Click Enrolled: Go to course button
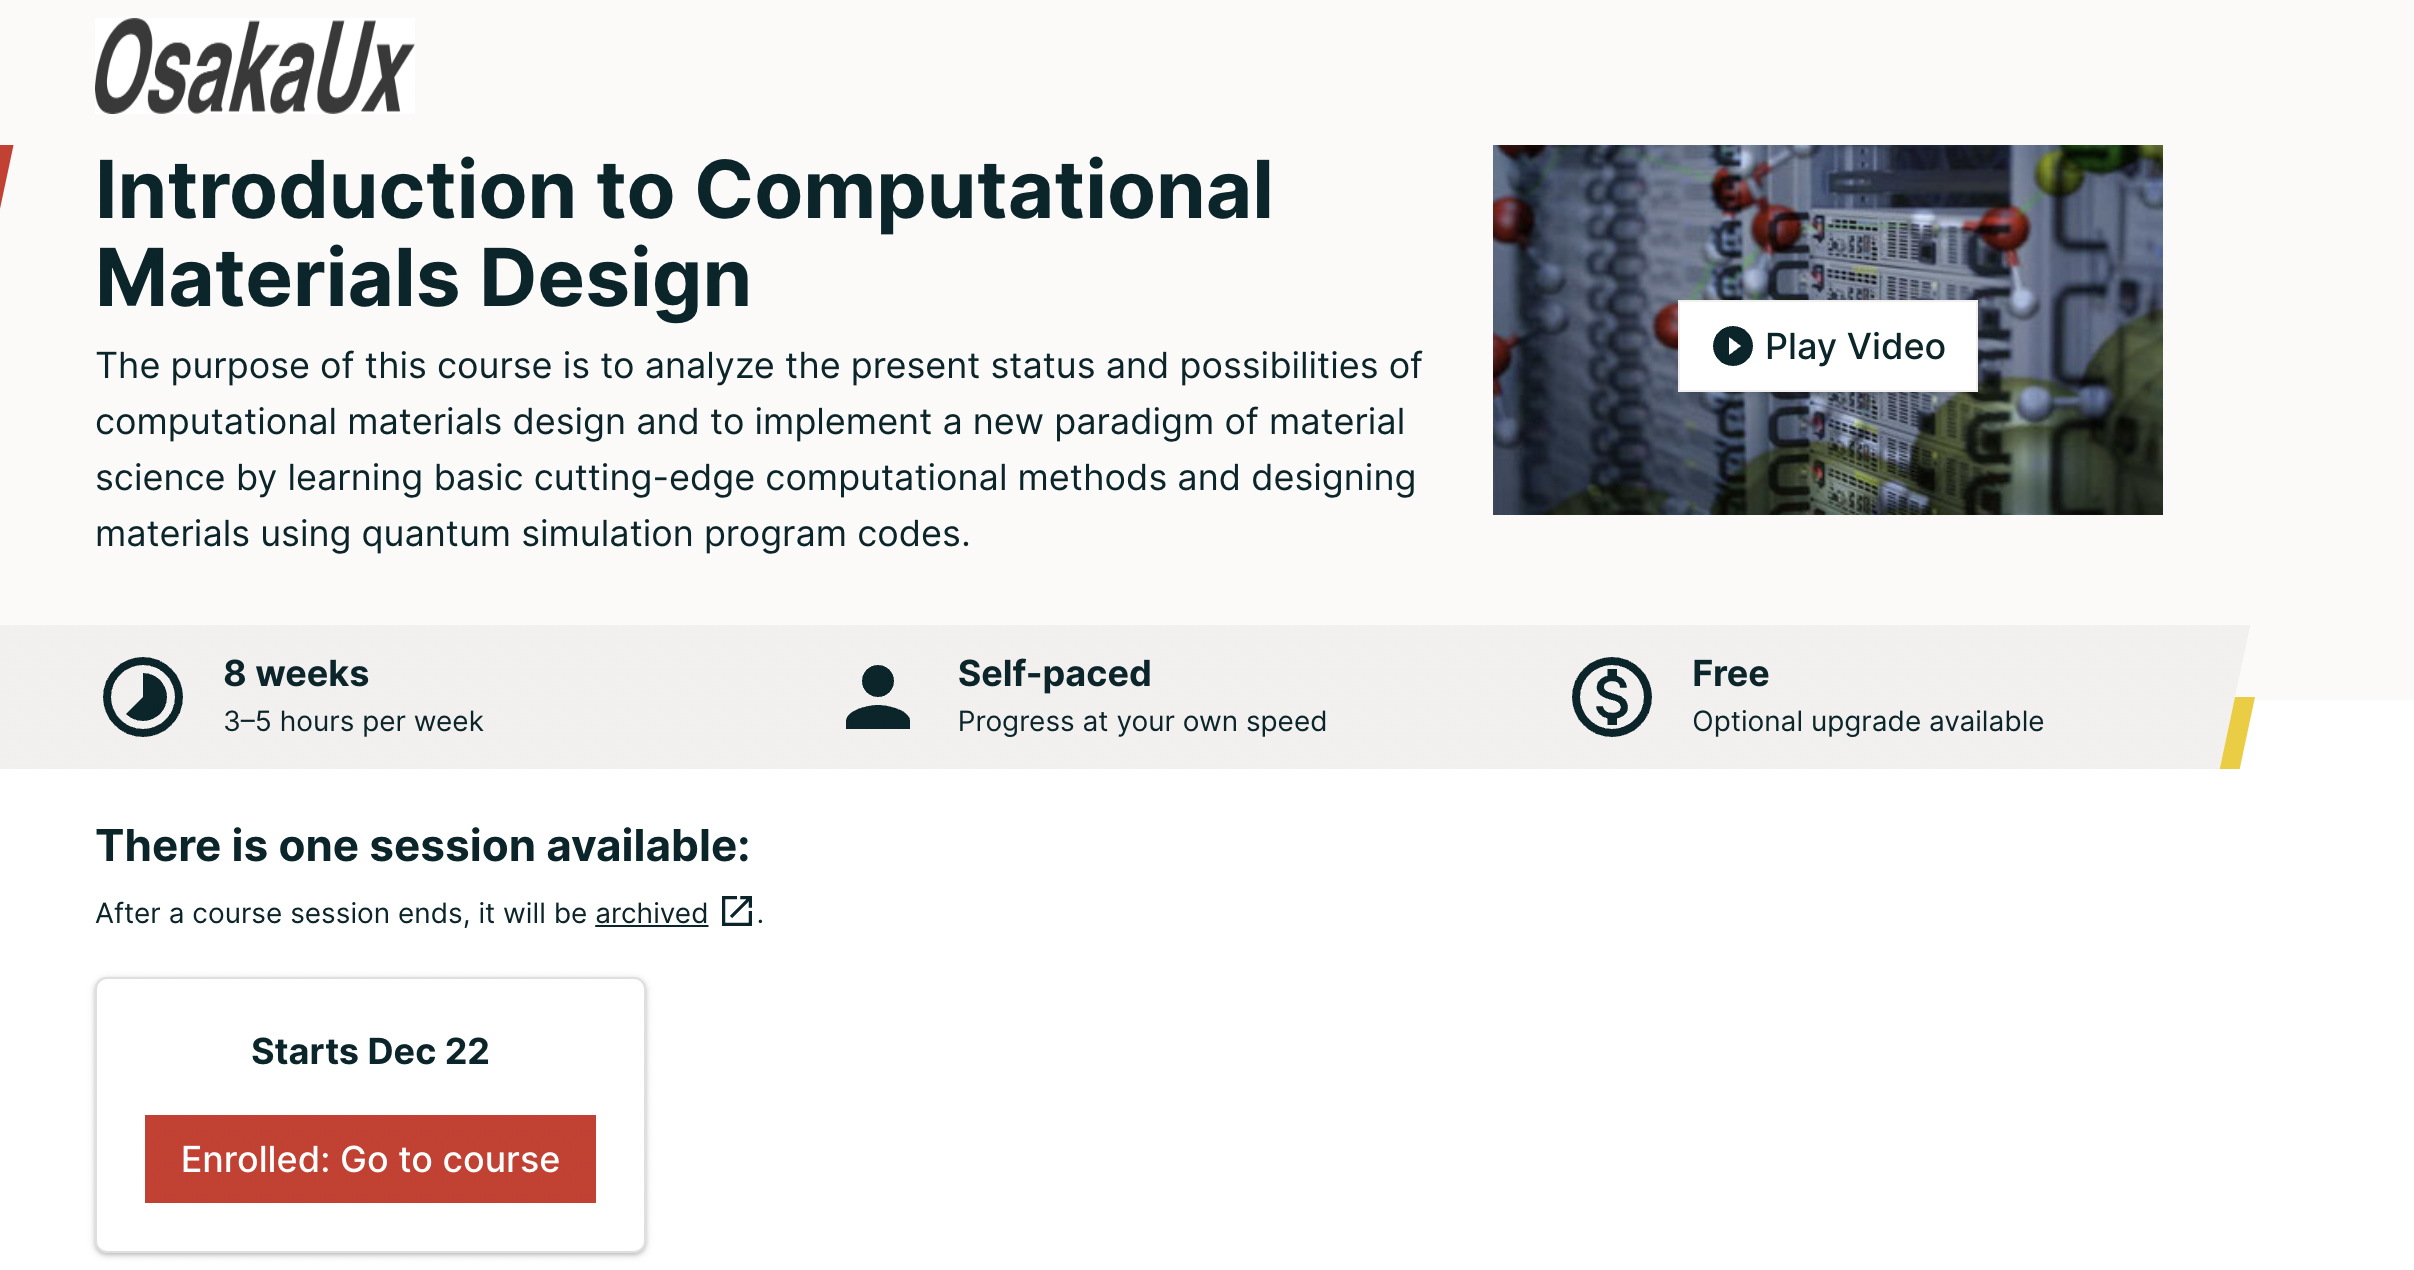Viewport: 2414px width, 1270px height. click(370, 1159)
